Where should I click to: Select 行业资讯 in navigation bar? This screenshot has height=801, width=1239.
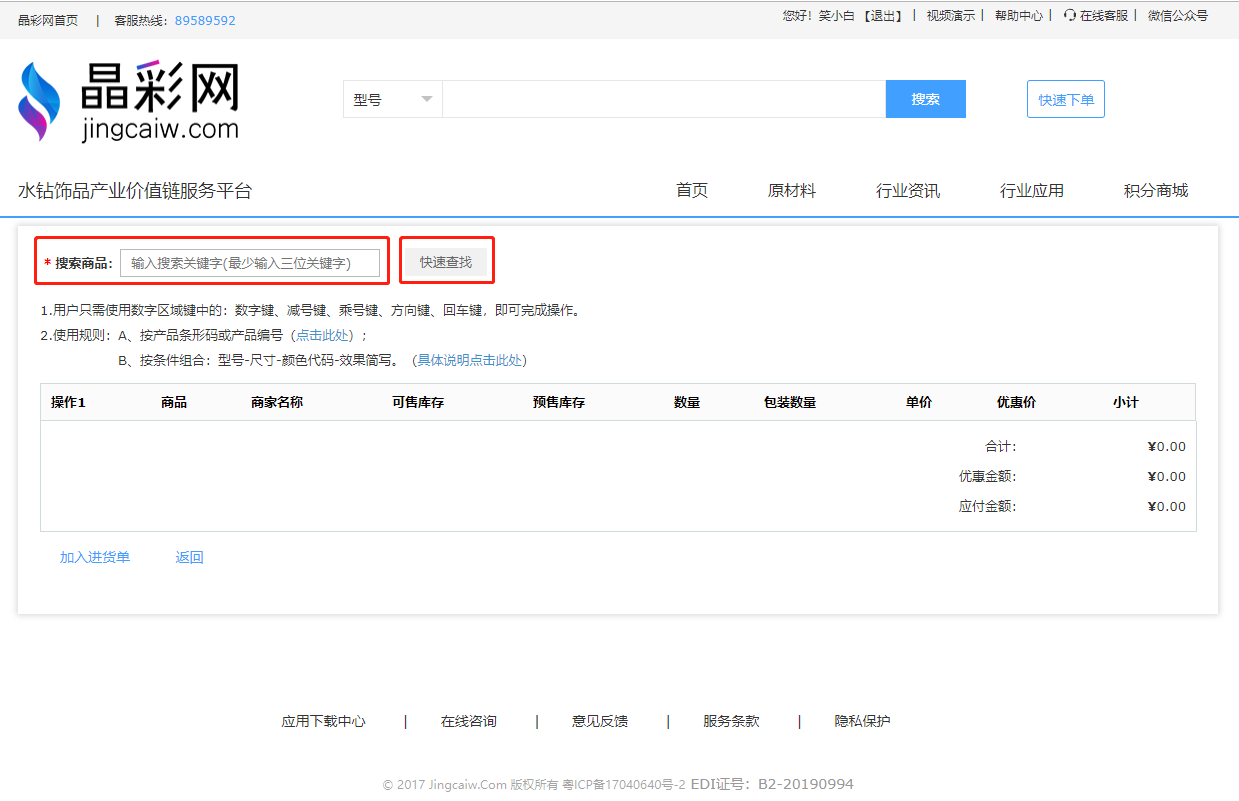[907, 191]
